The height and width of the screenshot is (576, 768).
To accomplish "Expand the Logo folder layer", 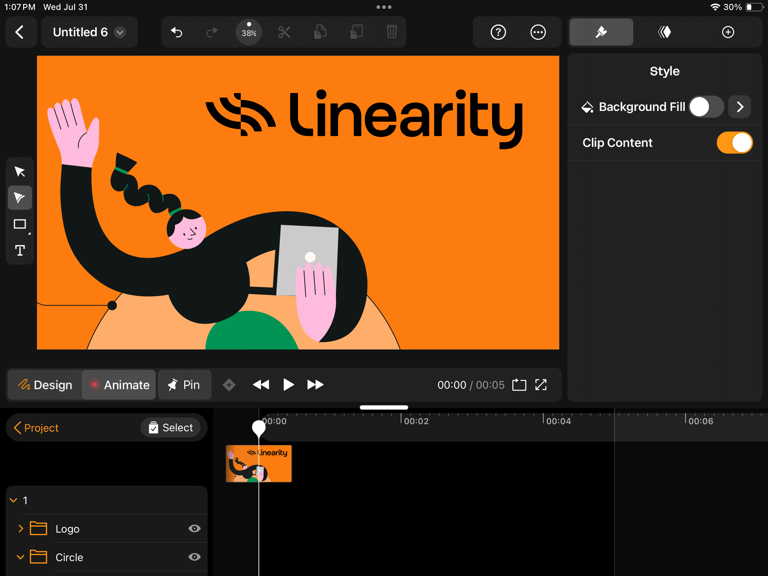I will (x=21, y=528).
